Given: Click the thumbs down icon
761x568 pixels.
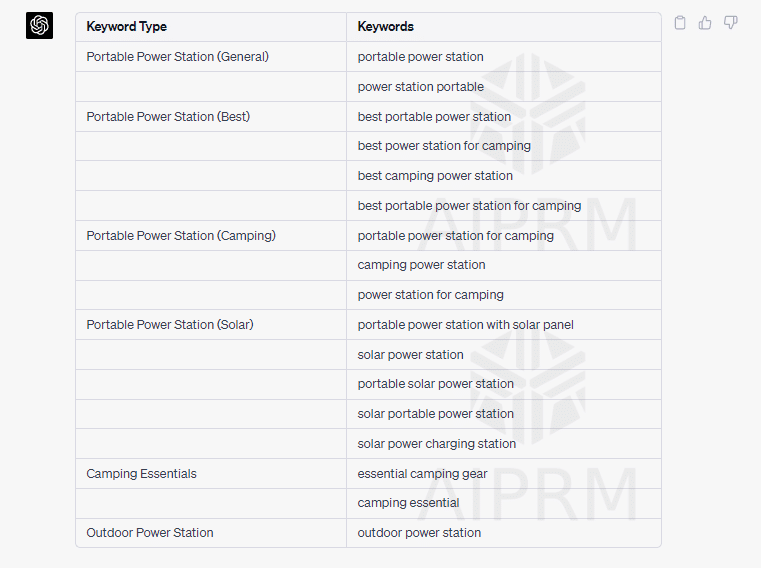Looking at the screenshot, I should (x=731, y=23).
